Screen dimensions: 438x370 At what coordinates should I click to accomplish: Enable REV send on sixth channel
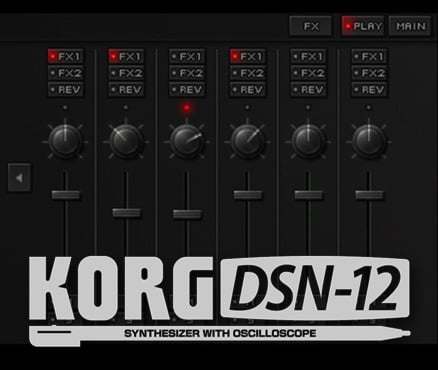point(369,90)
